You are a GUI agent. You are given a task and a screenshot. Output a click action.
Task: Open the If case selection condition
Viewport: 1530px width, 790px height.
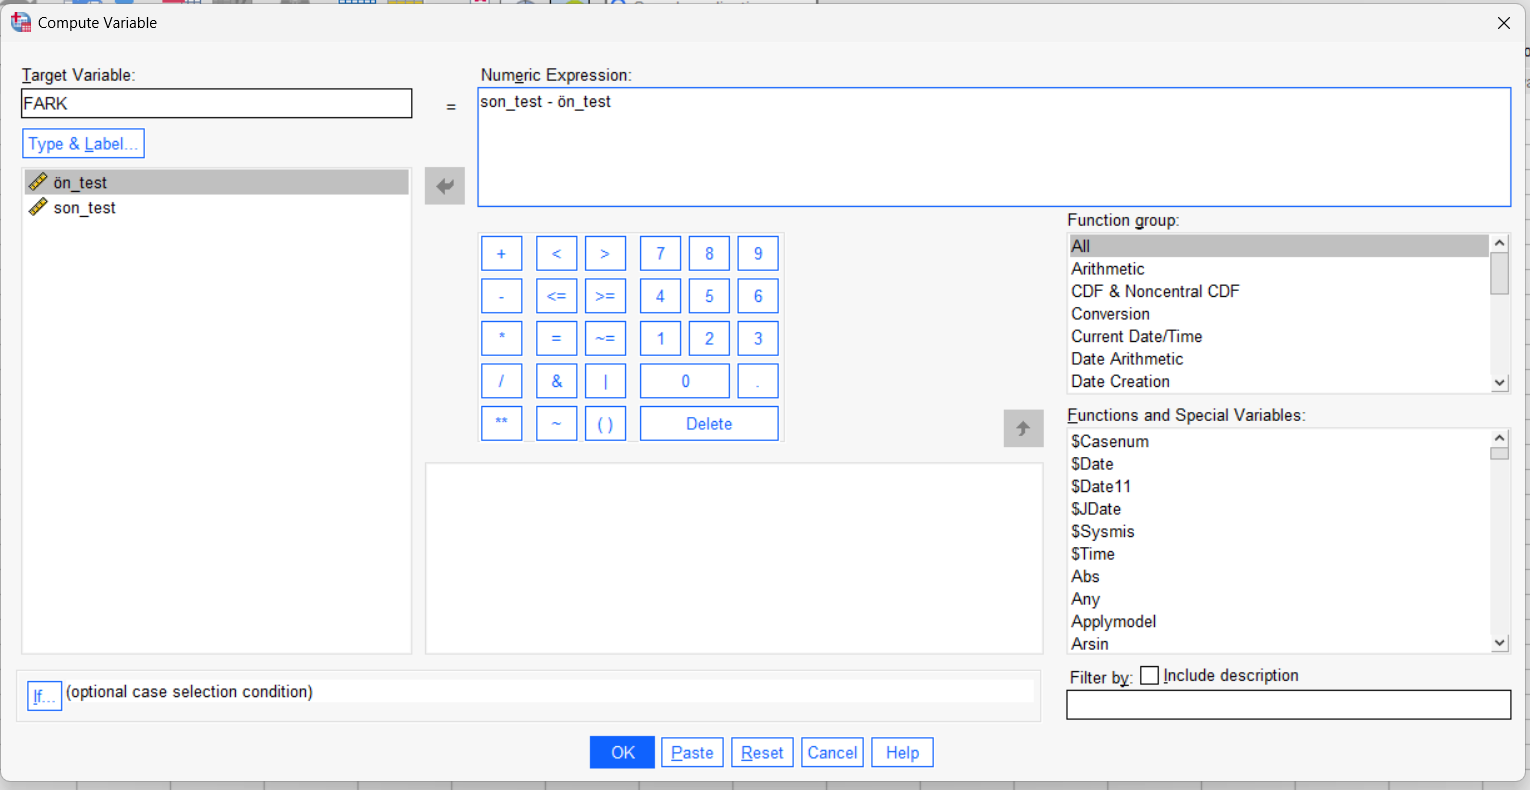[44, 696]
